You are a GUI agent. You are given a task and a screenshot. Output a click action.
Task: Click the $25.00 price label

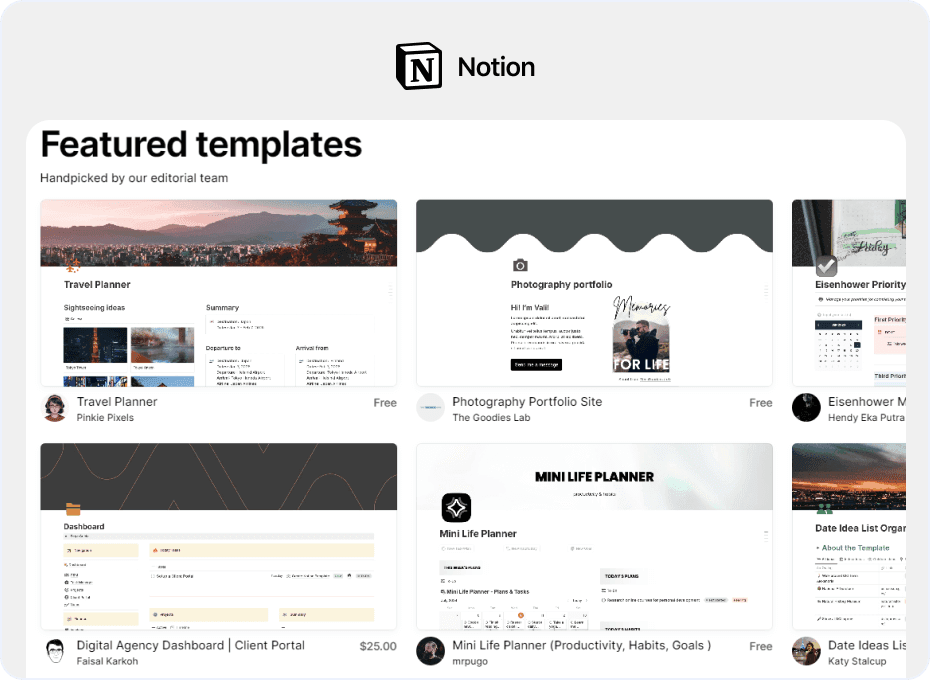click(x=378, y=646)
